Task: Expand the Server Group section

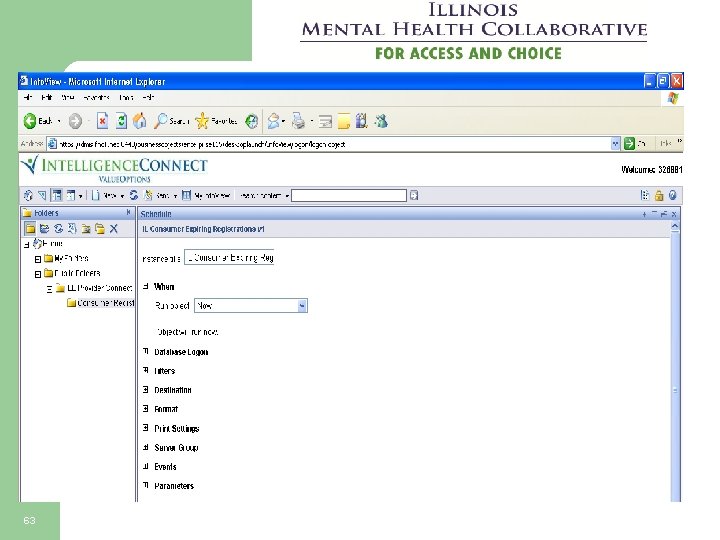Action: tap(146, 447)
